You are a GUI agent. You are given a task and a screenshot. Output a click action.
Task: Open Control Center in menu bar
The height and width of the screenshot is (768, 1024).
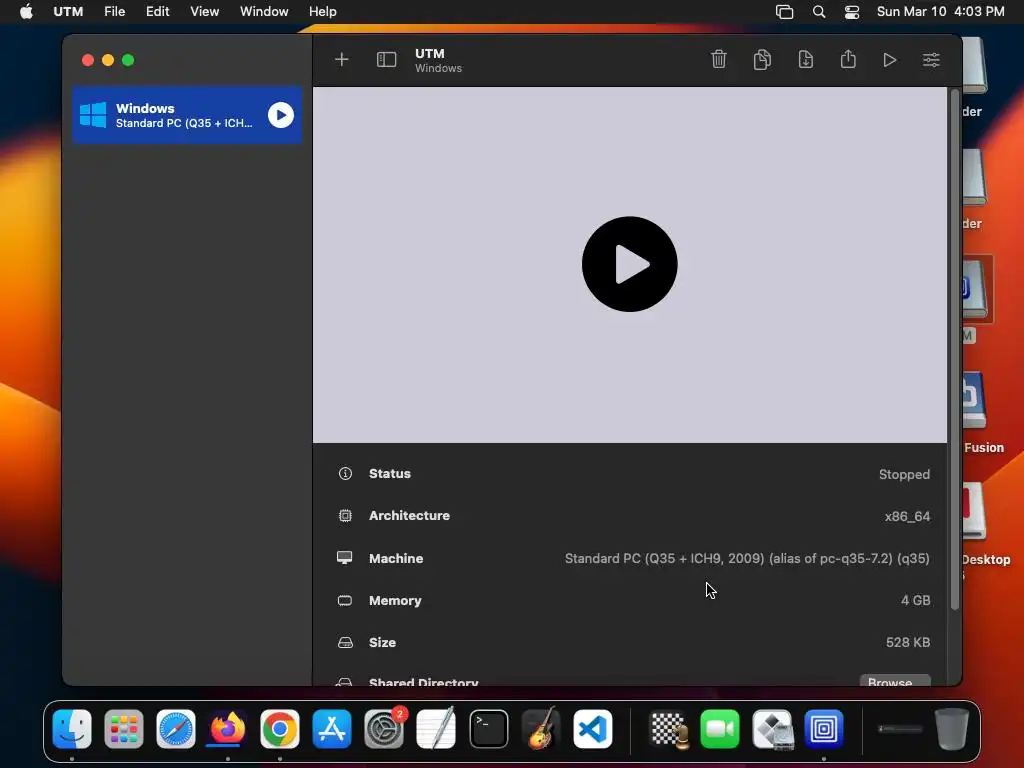[852, 12]
